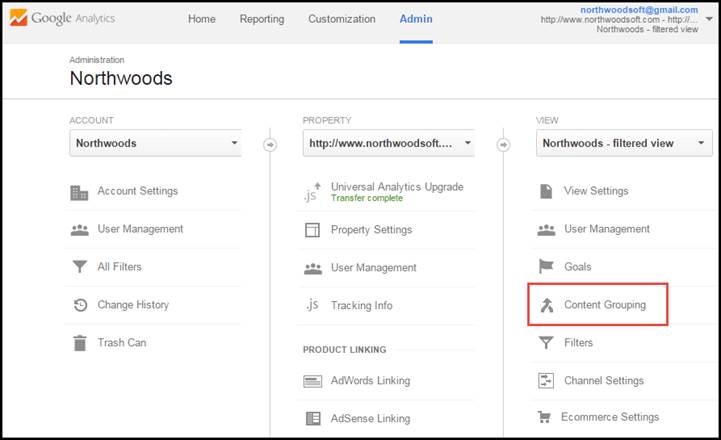The height and width of the screenshot is (440, 721).
Task: Open the Account dropdown showing Northwoods
Action: click(x=155, y=143)
